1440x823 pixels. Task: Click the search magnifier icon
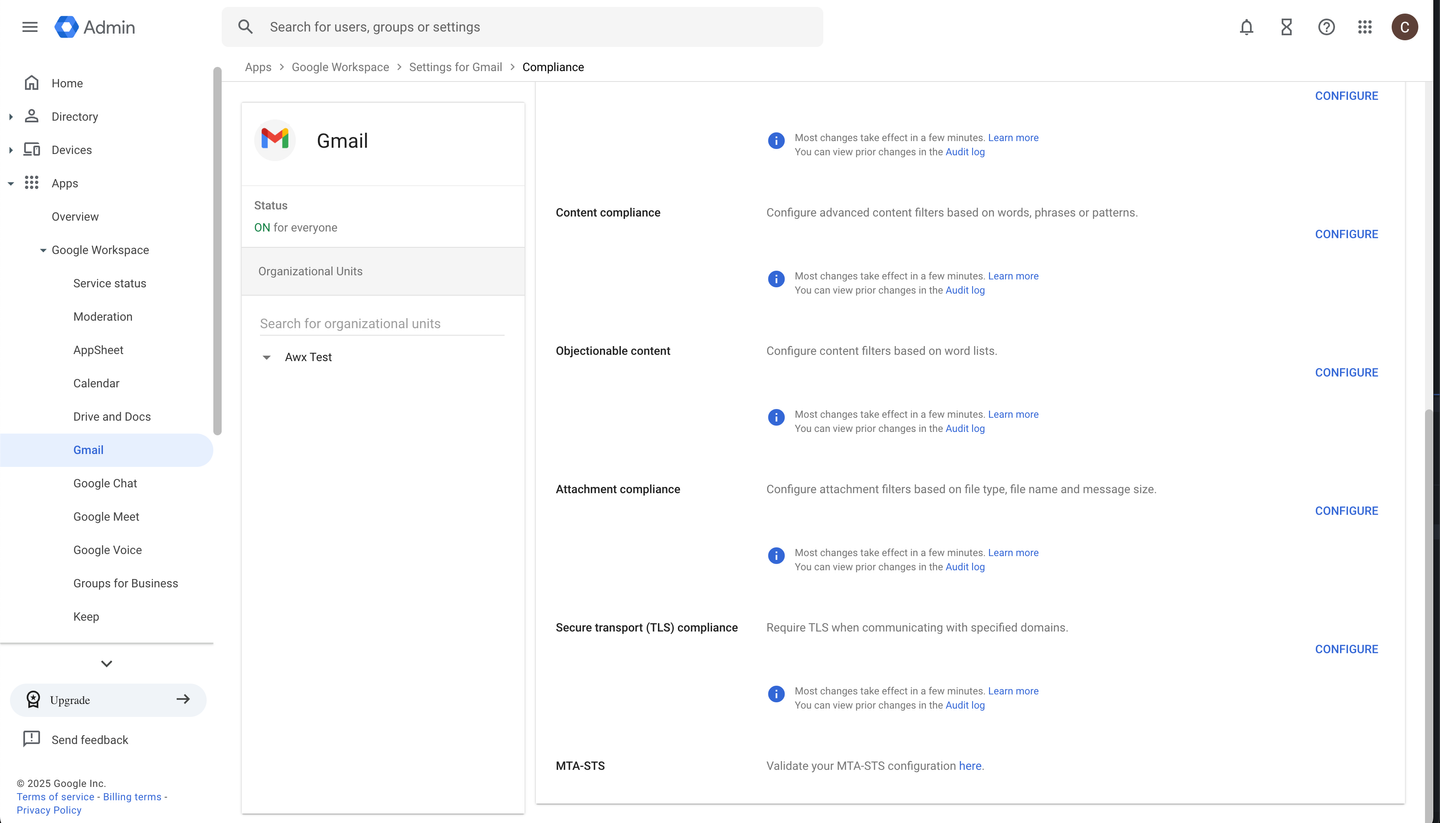(246, 27)
